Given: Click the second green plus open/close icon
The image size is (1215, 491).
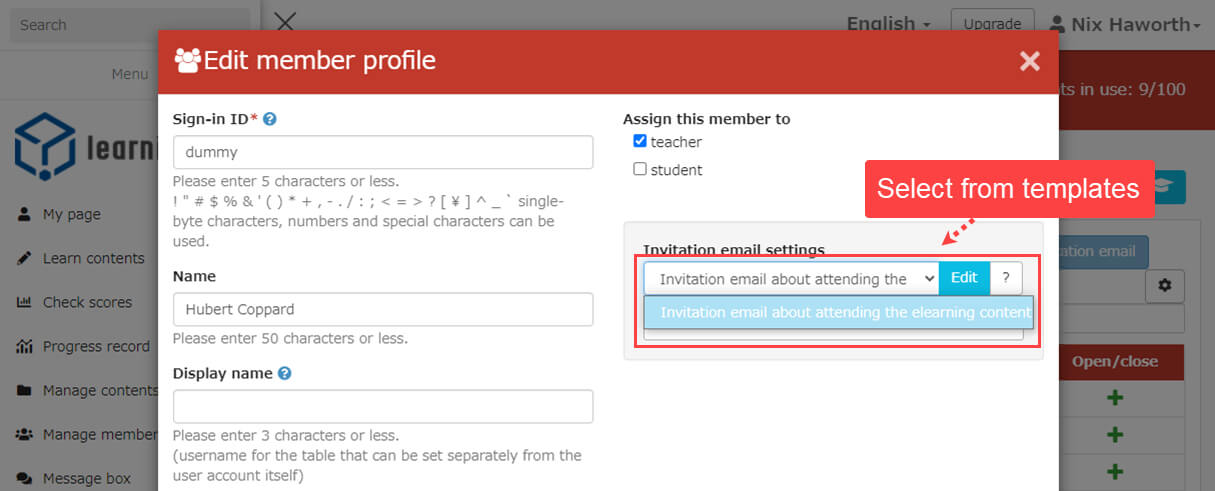Looking at the screenshot, I should pyautogui.click(x=1115, y=435).
